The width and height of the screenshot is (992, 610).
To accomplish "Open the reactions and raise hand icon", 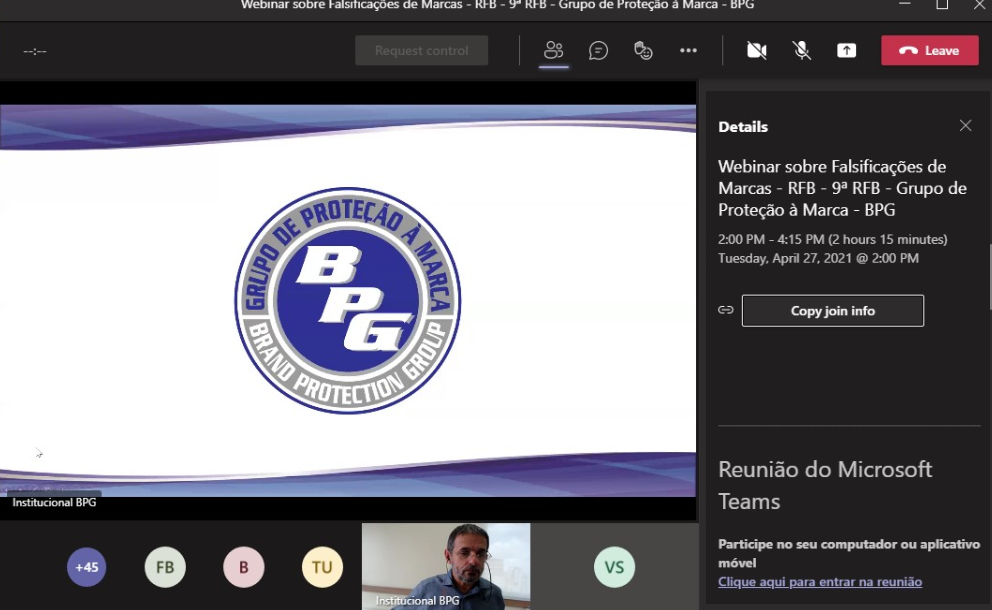I will click(643, 51).
